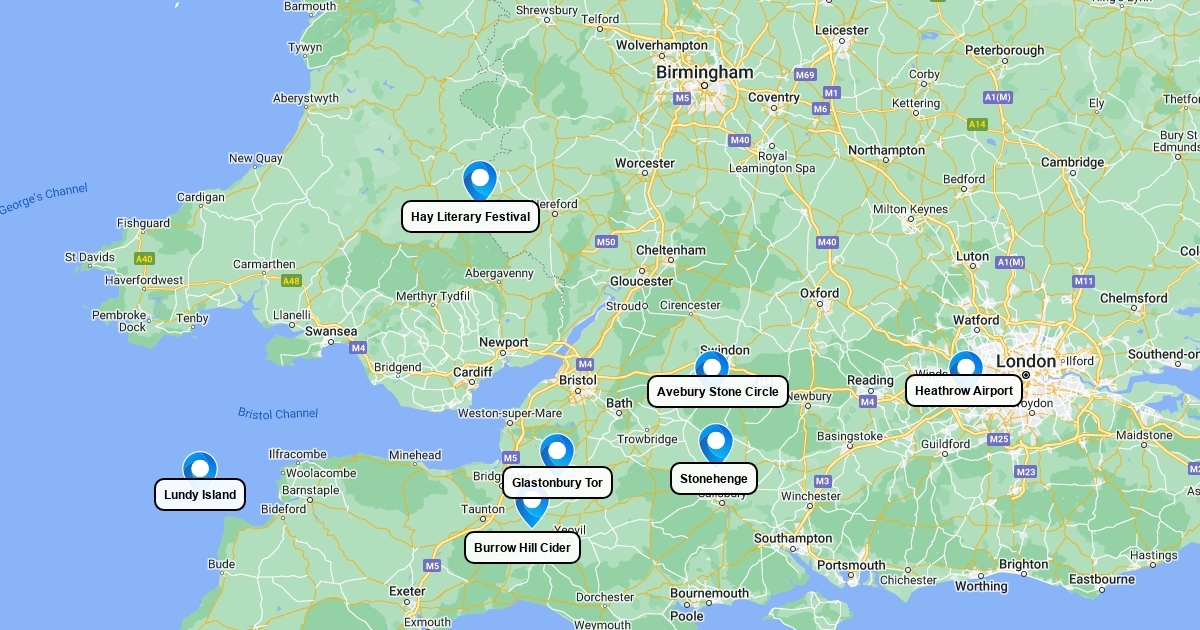Screen dimensions: 1200x630
Task: Click the Bristol Channel water label
Action: point(278,413)
